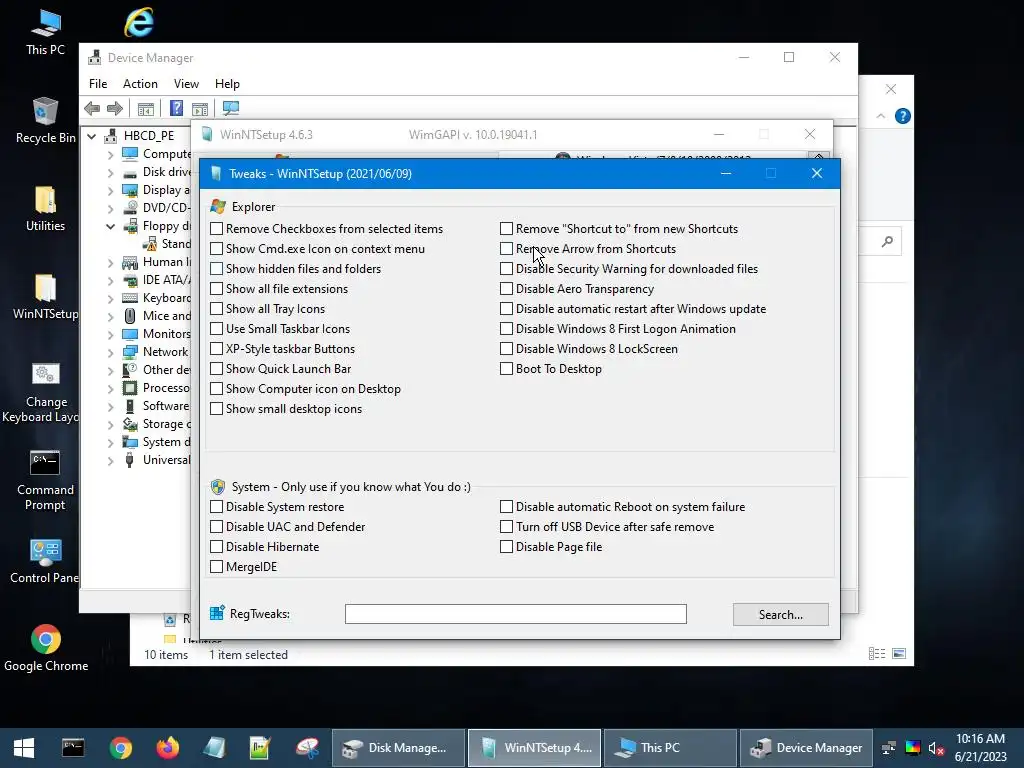Screen dimensions: 1024x768
Task: Click the Show/Hide console tree toolbar icon
Action: click(146, 108)
